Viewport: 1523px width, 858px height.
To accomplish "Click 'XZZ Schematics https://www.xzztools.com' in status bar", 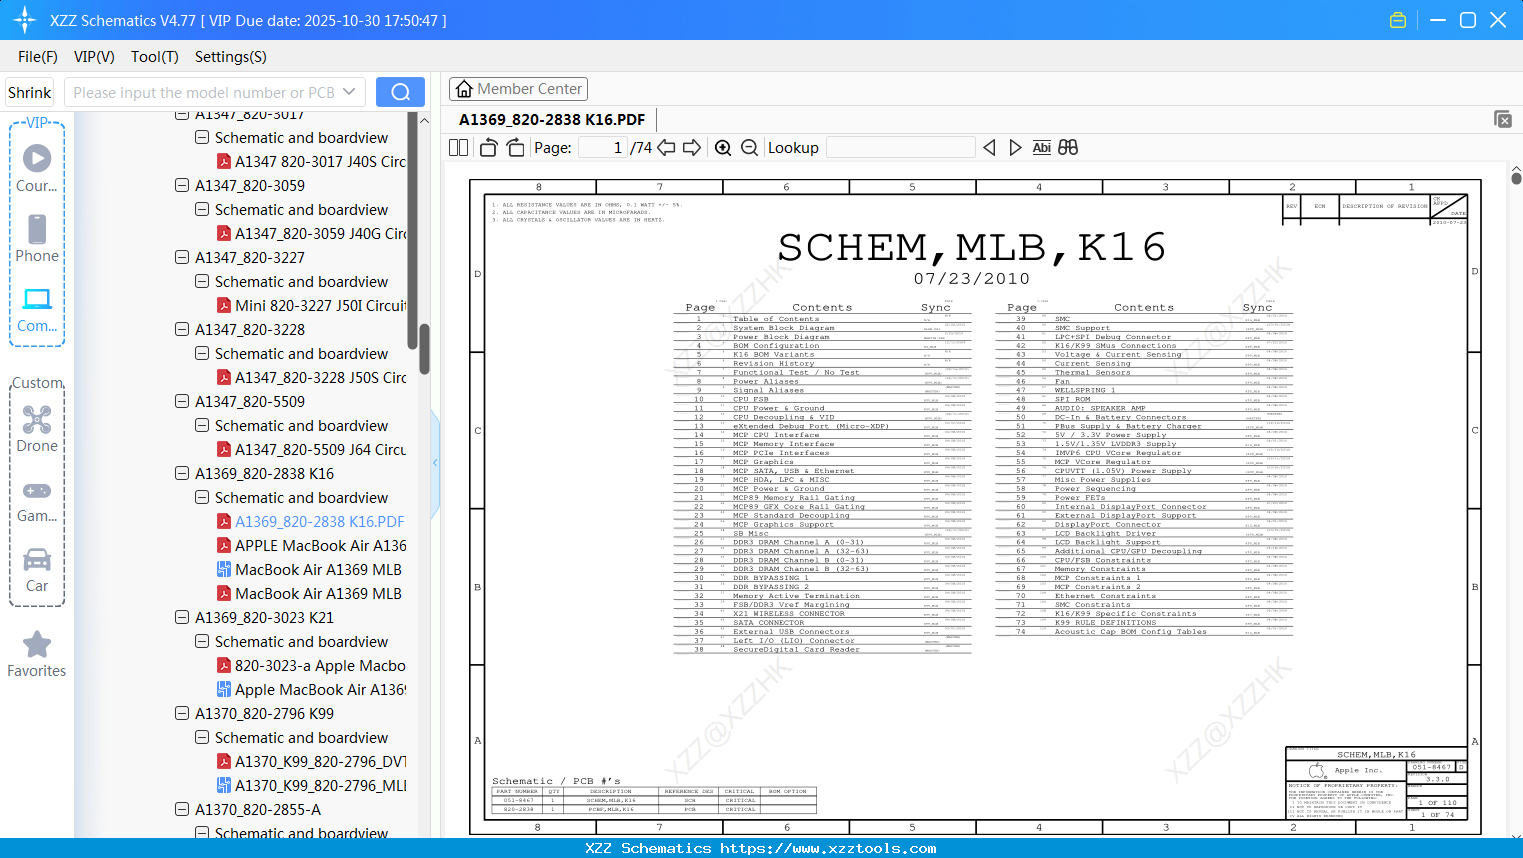I will 761,848.
